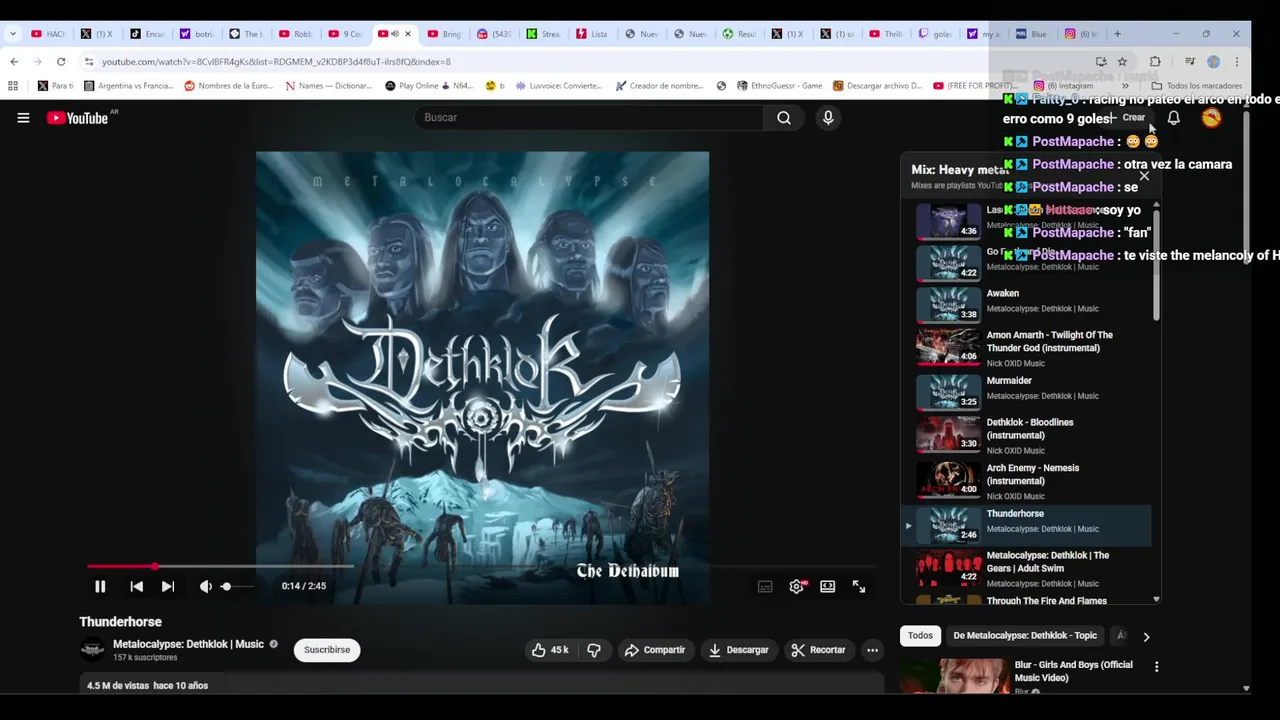Toggle subtitles in the player
This screenshot has width=1280, height=720.
[x=765, y=587]
